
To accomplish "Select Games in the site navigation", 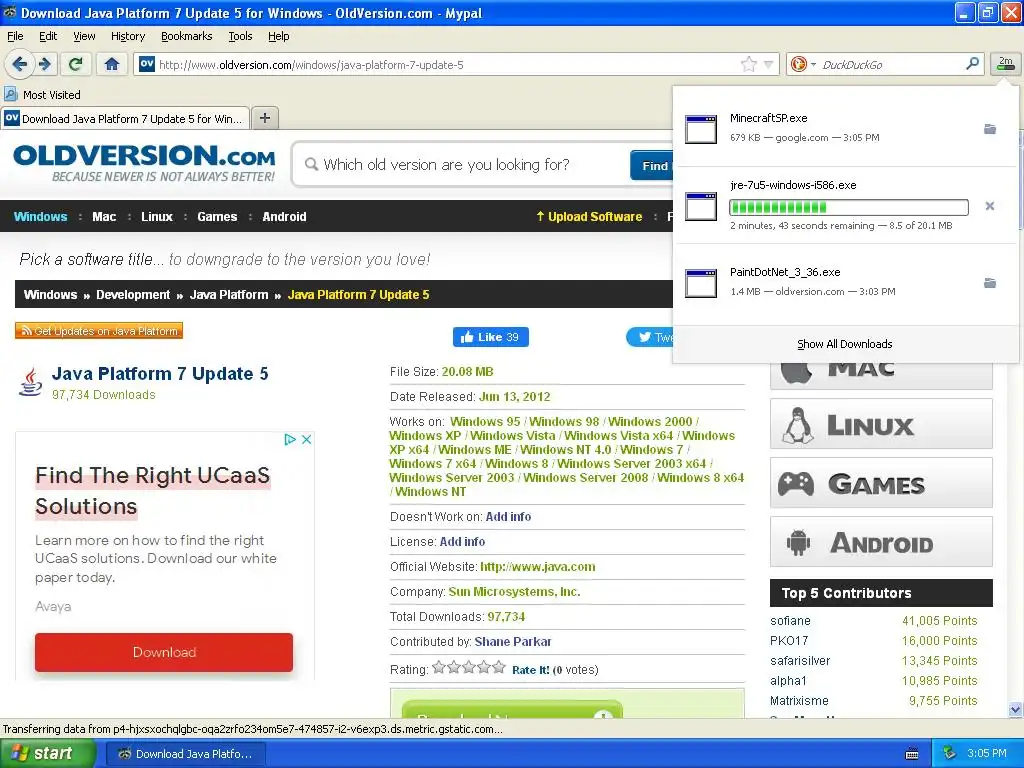I will [x=217, y=216].
